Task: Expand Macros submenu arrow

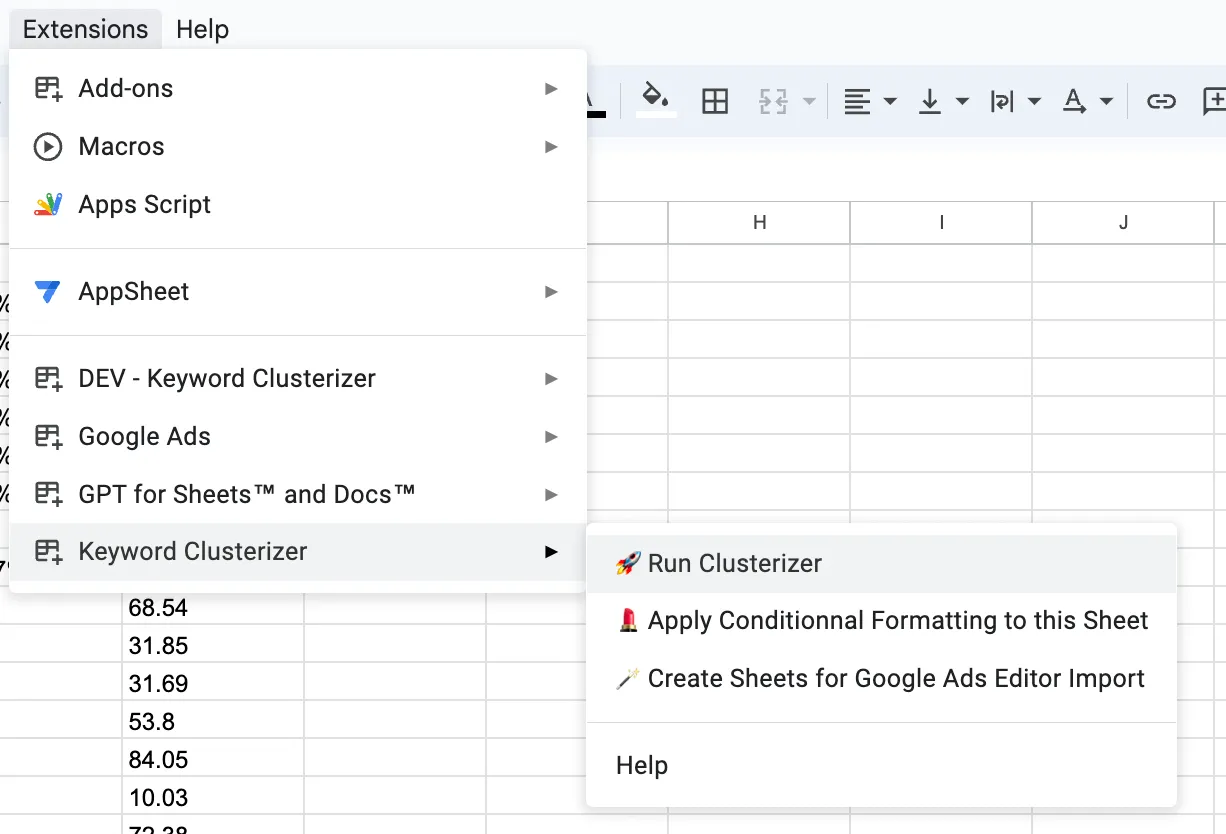Action: point(551,147)
